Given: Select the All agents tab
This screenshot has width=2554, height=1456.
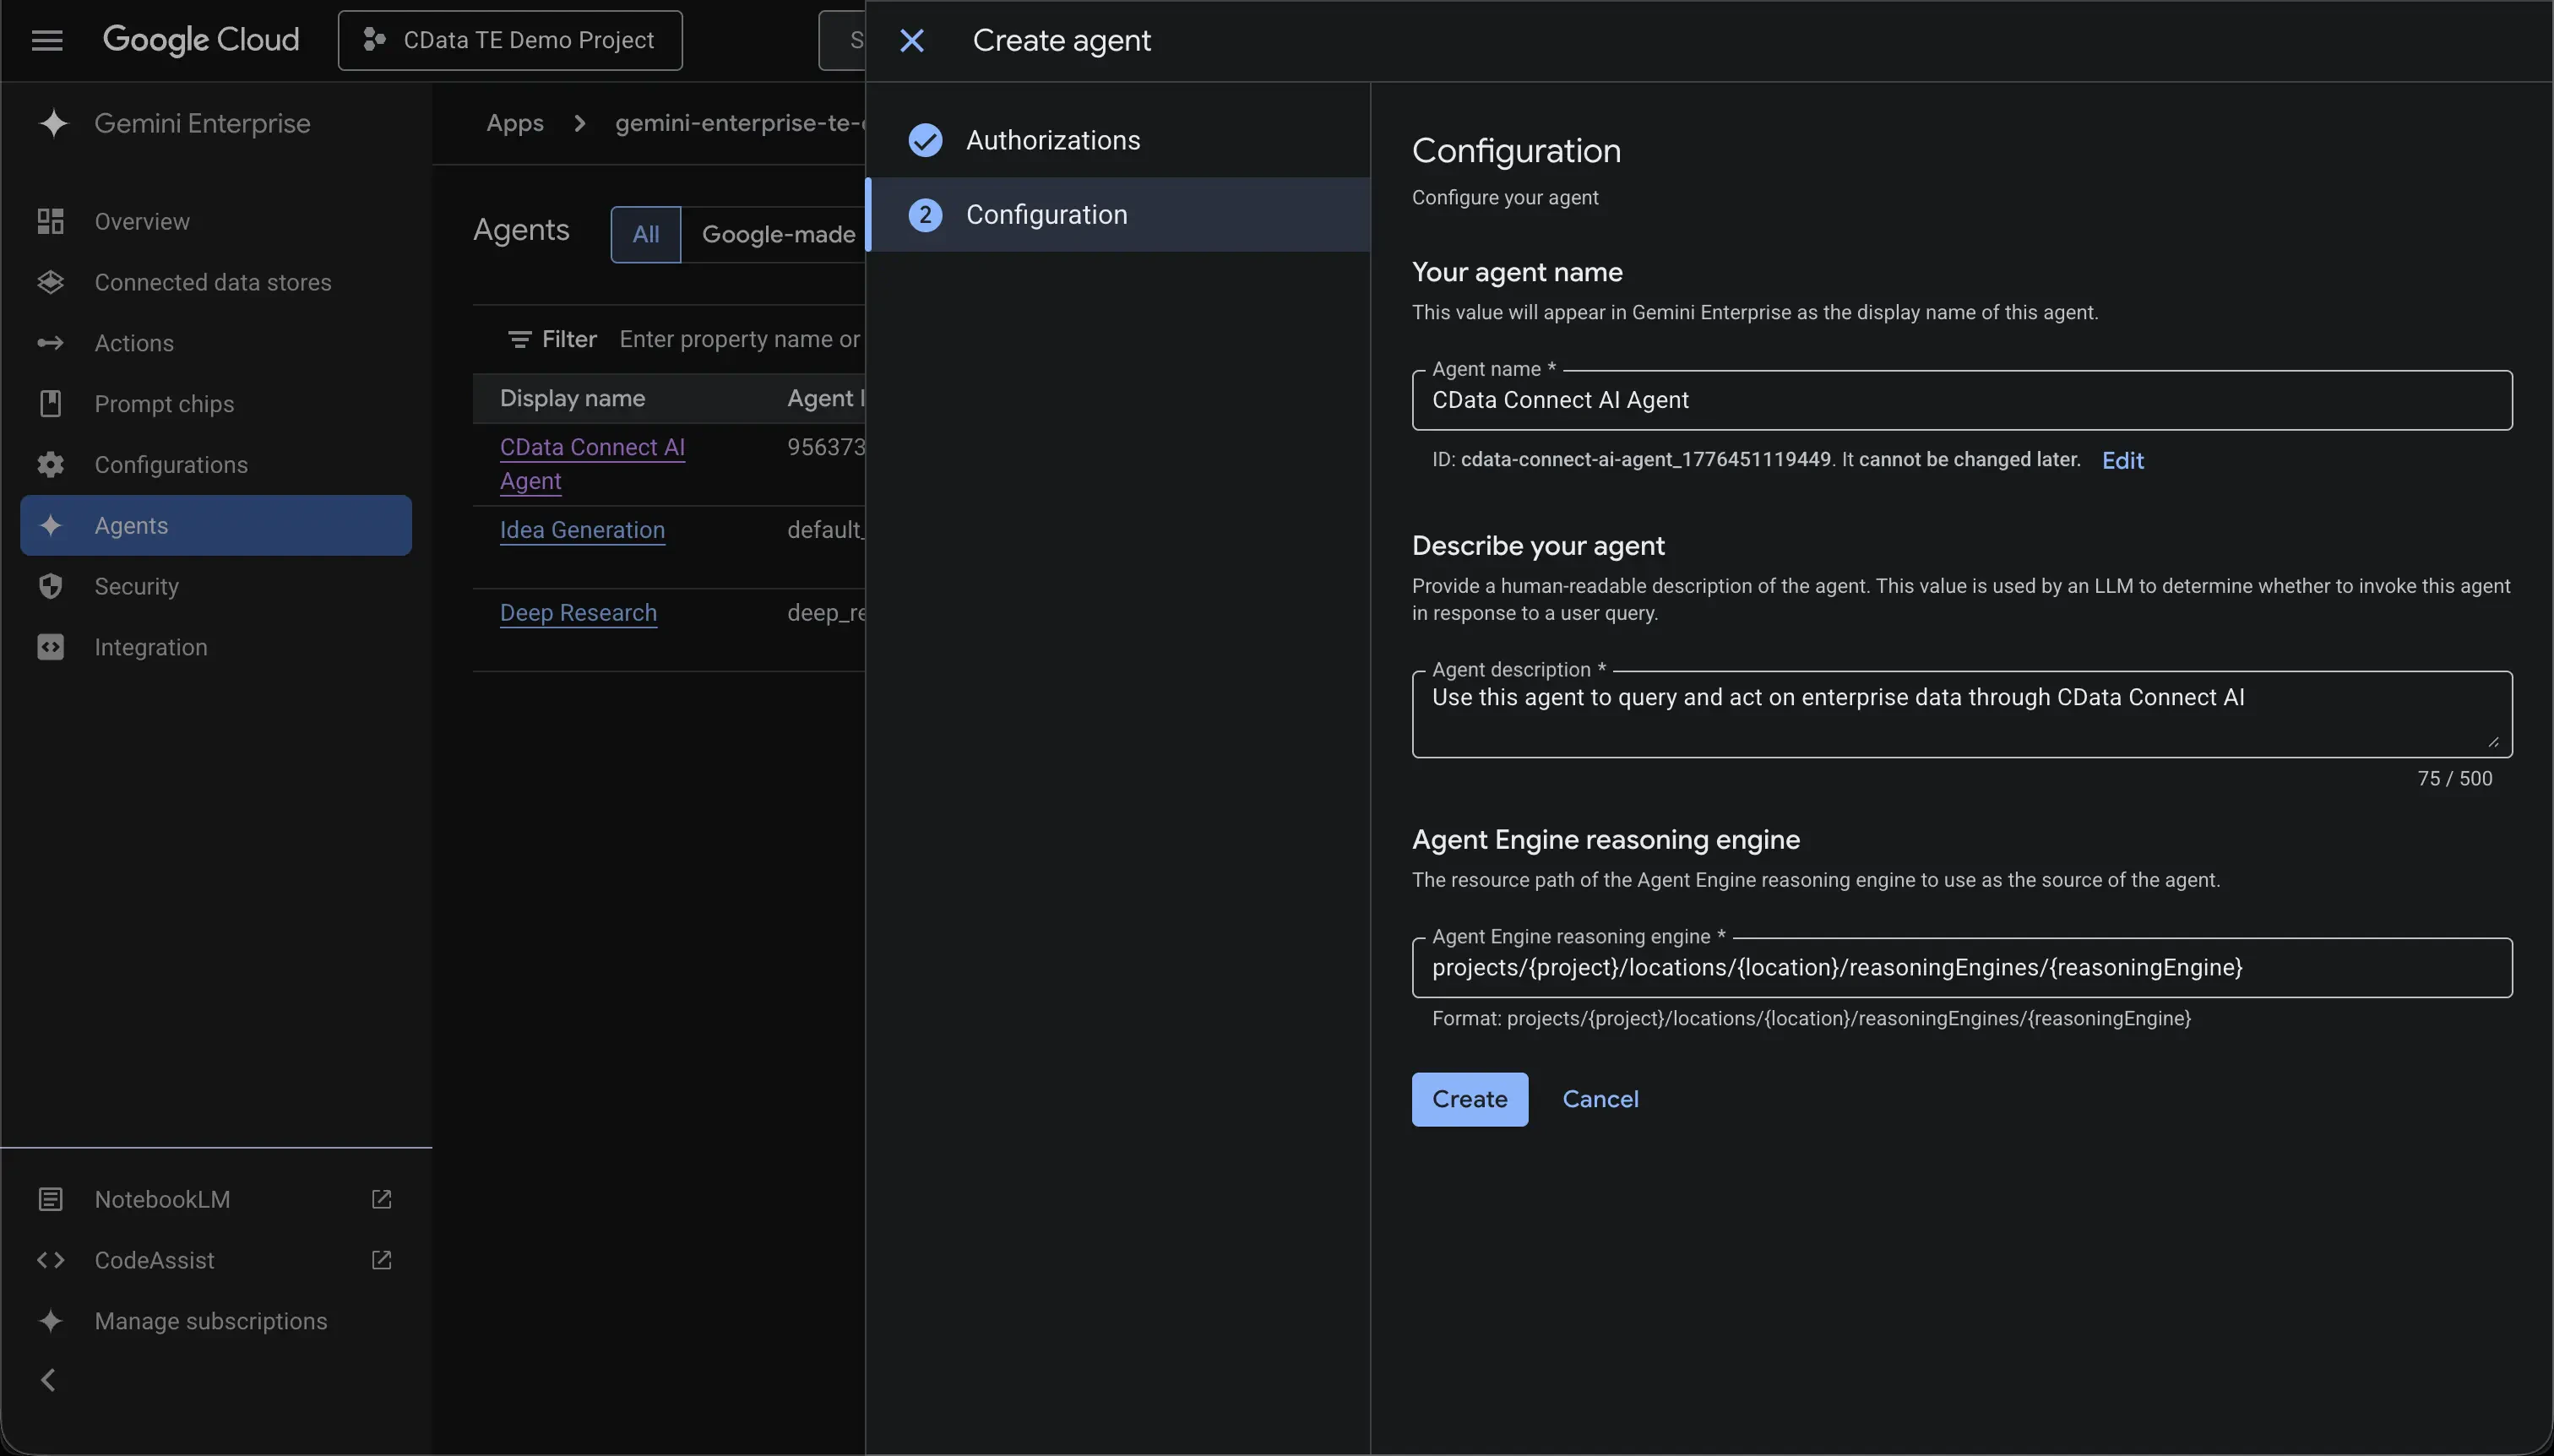Looking at the screenshot, I should coord(645,234).
